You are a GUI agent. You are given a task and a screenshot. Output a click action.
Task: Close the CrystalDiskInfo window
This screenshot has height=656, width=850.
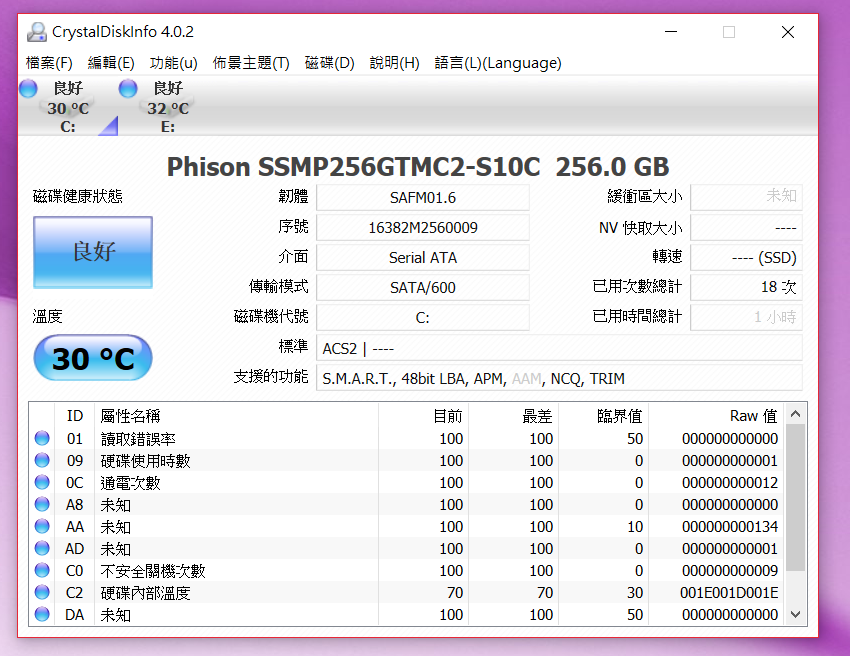coord(788,32)
